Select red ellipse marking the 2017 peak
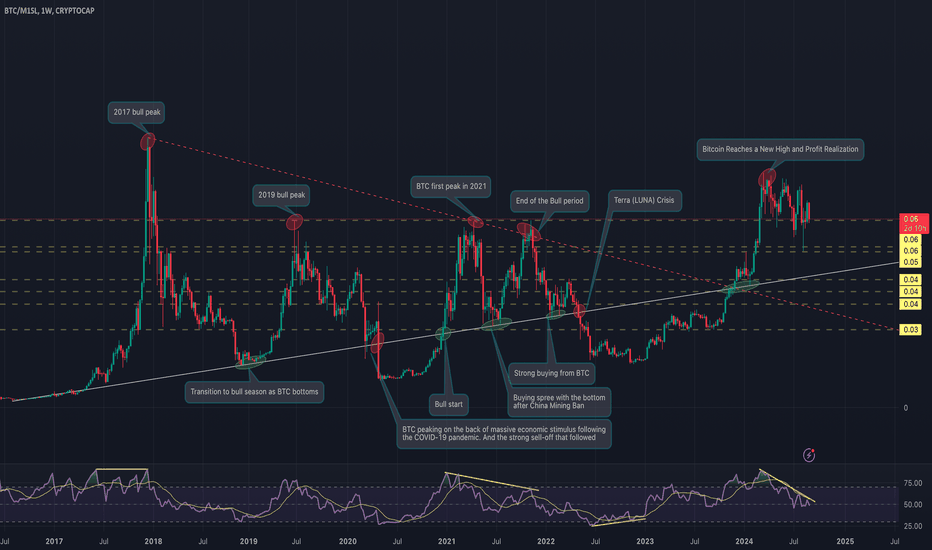Image resolution: width=932 pixels, height=550 pixels. click(x=147, y=142)
